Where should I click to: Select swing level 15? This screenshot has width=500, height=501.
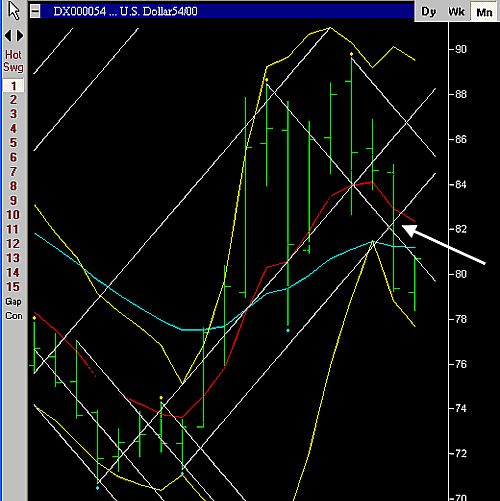(x=13, y=287)
